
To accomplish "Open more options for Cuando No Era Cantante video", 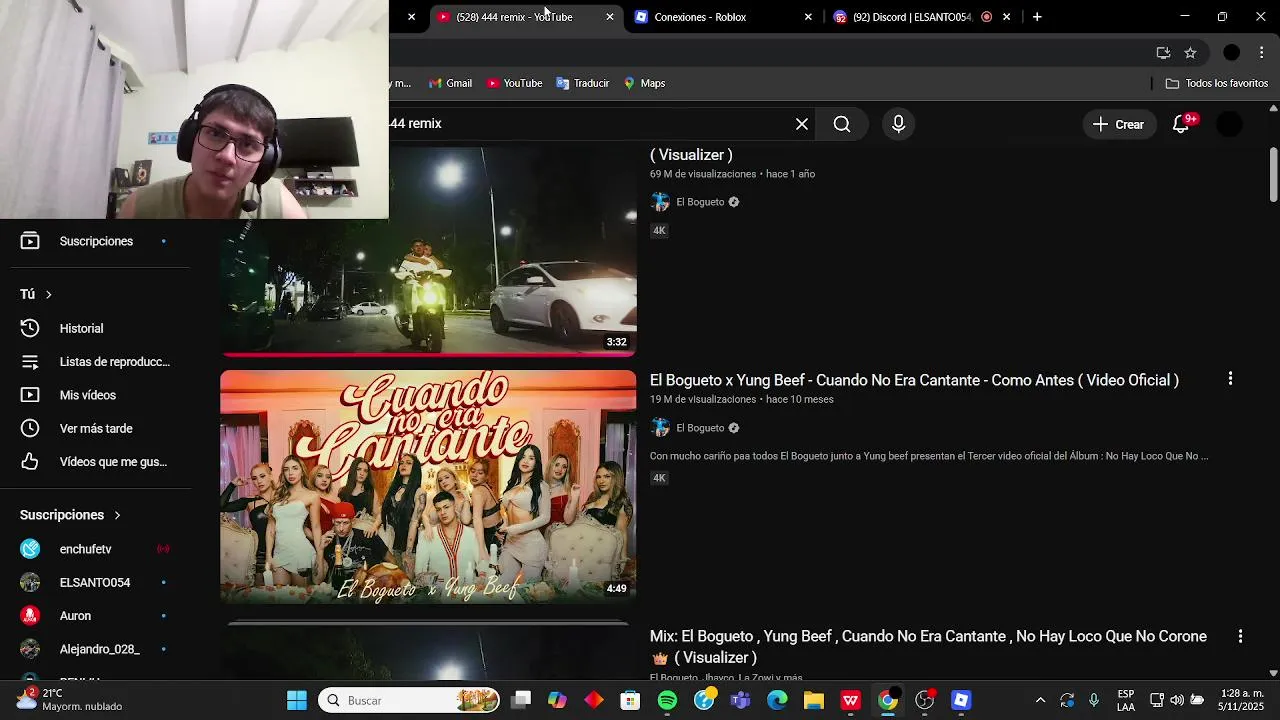I will [1230, 379].
